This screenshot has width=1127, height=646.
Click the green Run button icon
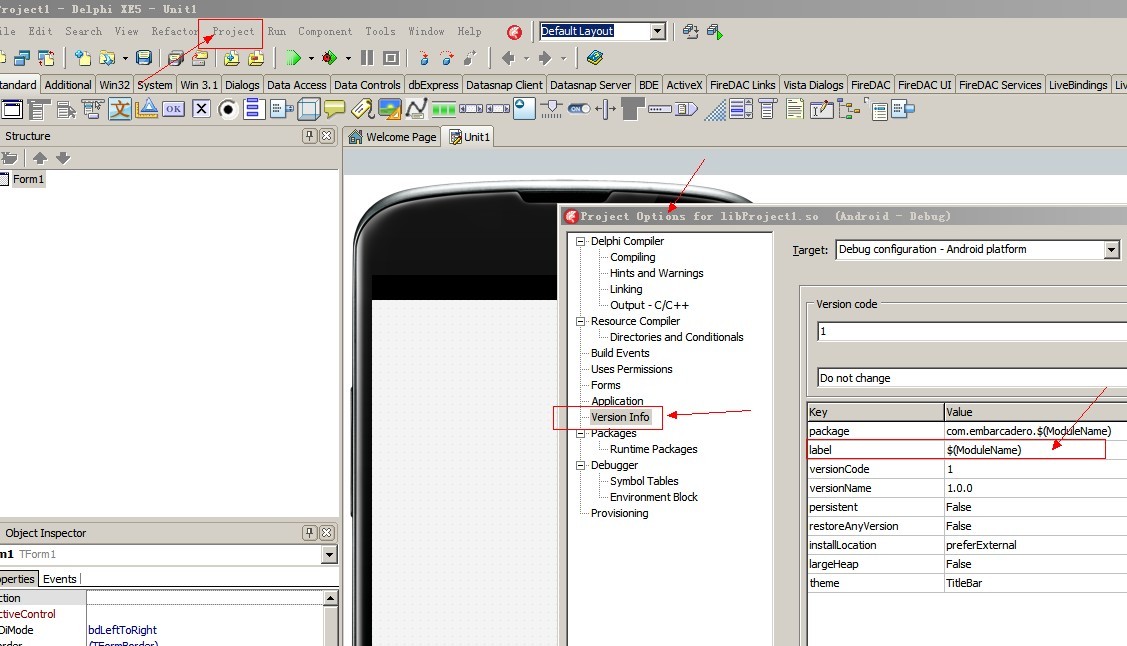point(293,57)
